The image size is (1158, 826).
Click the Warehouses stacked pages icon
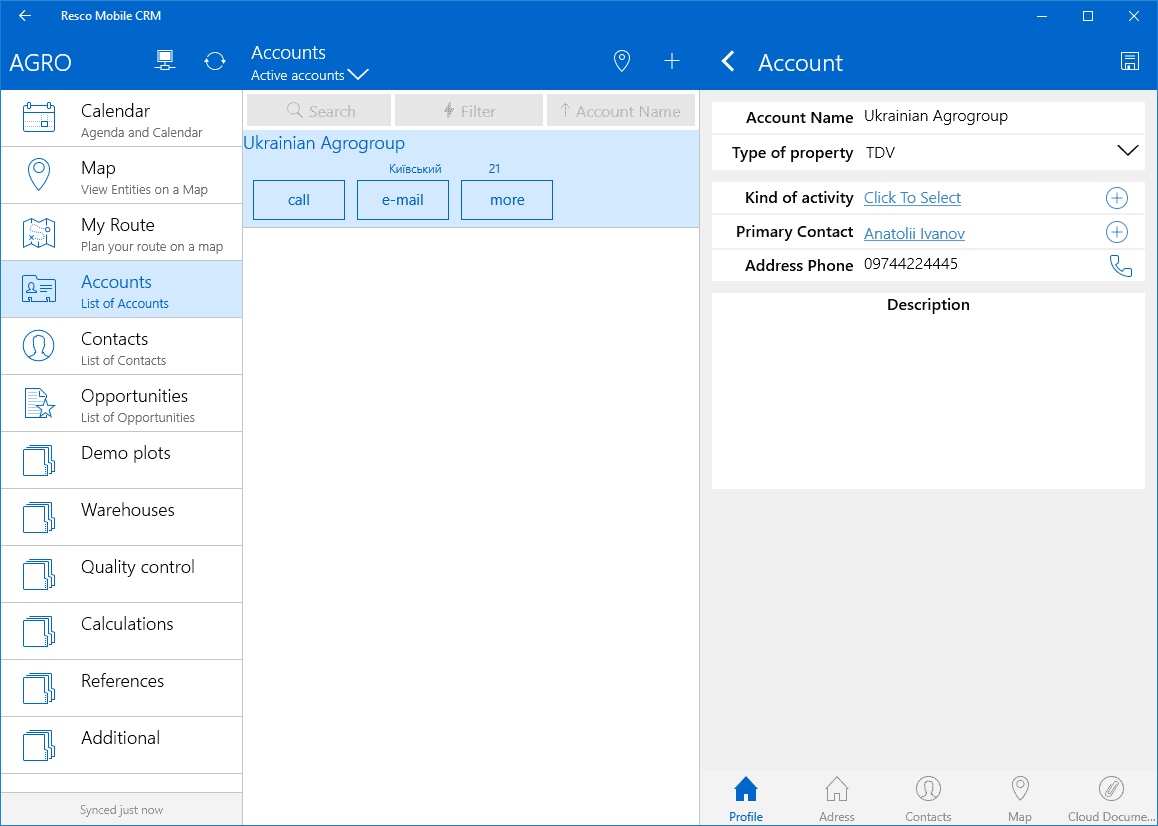(x=39, y=516)
